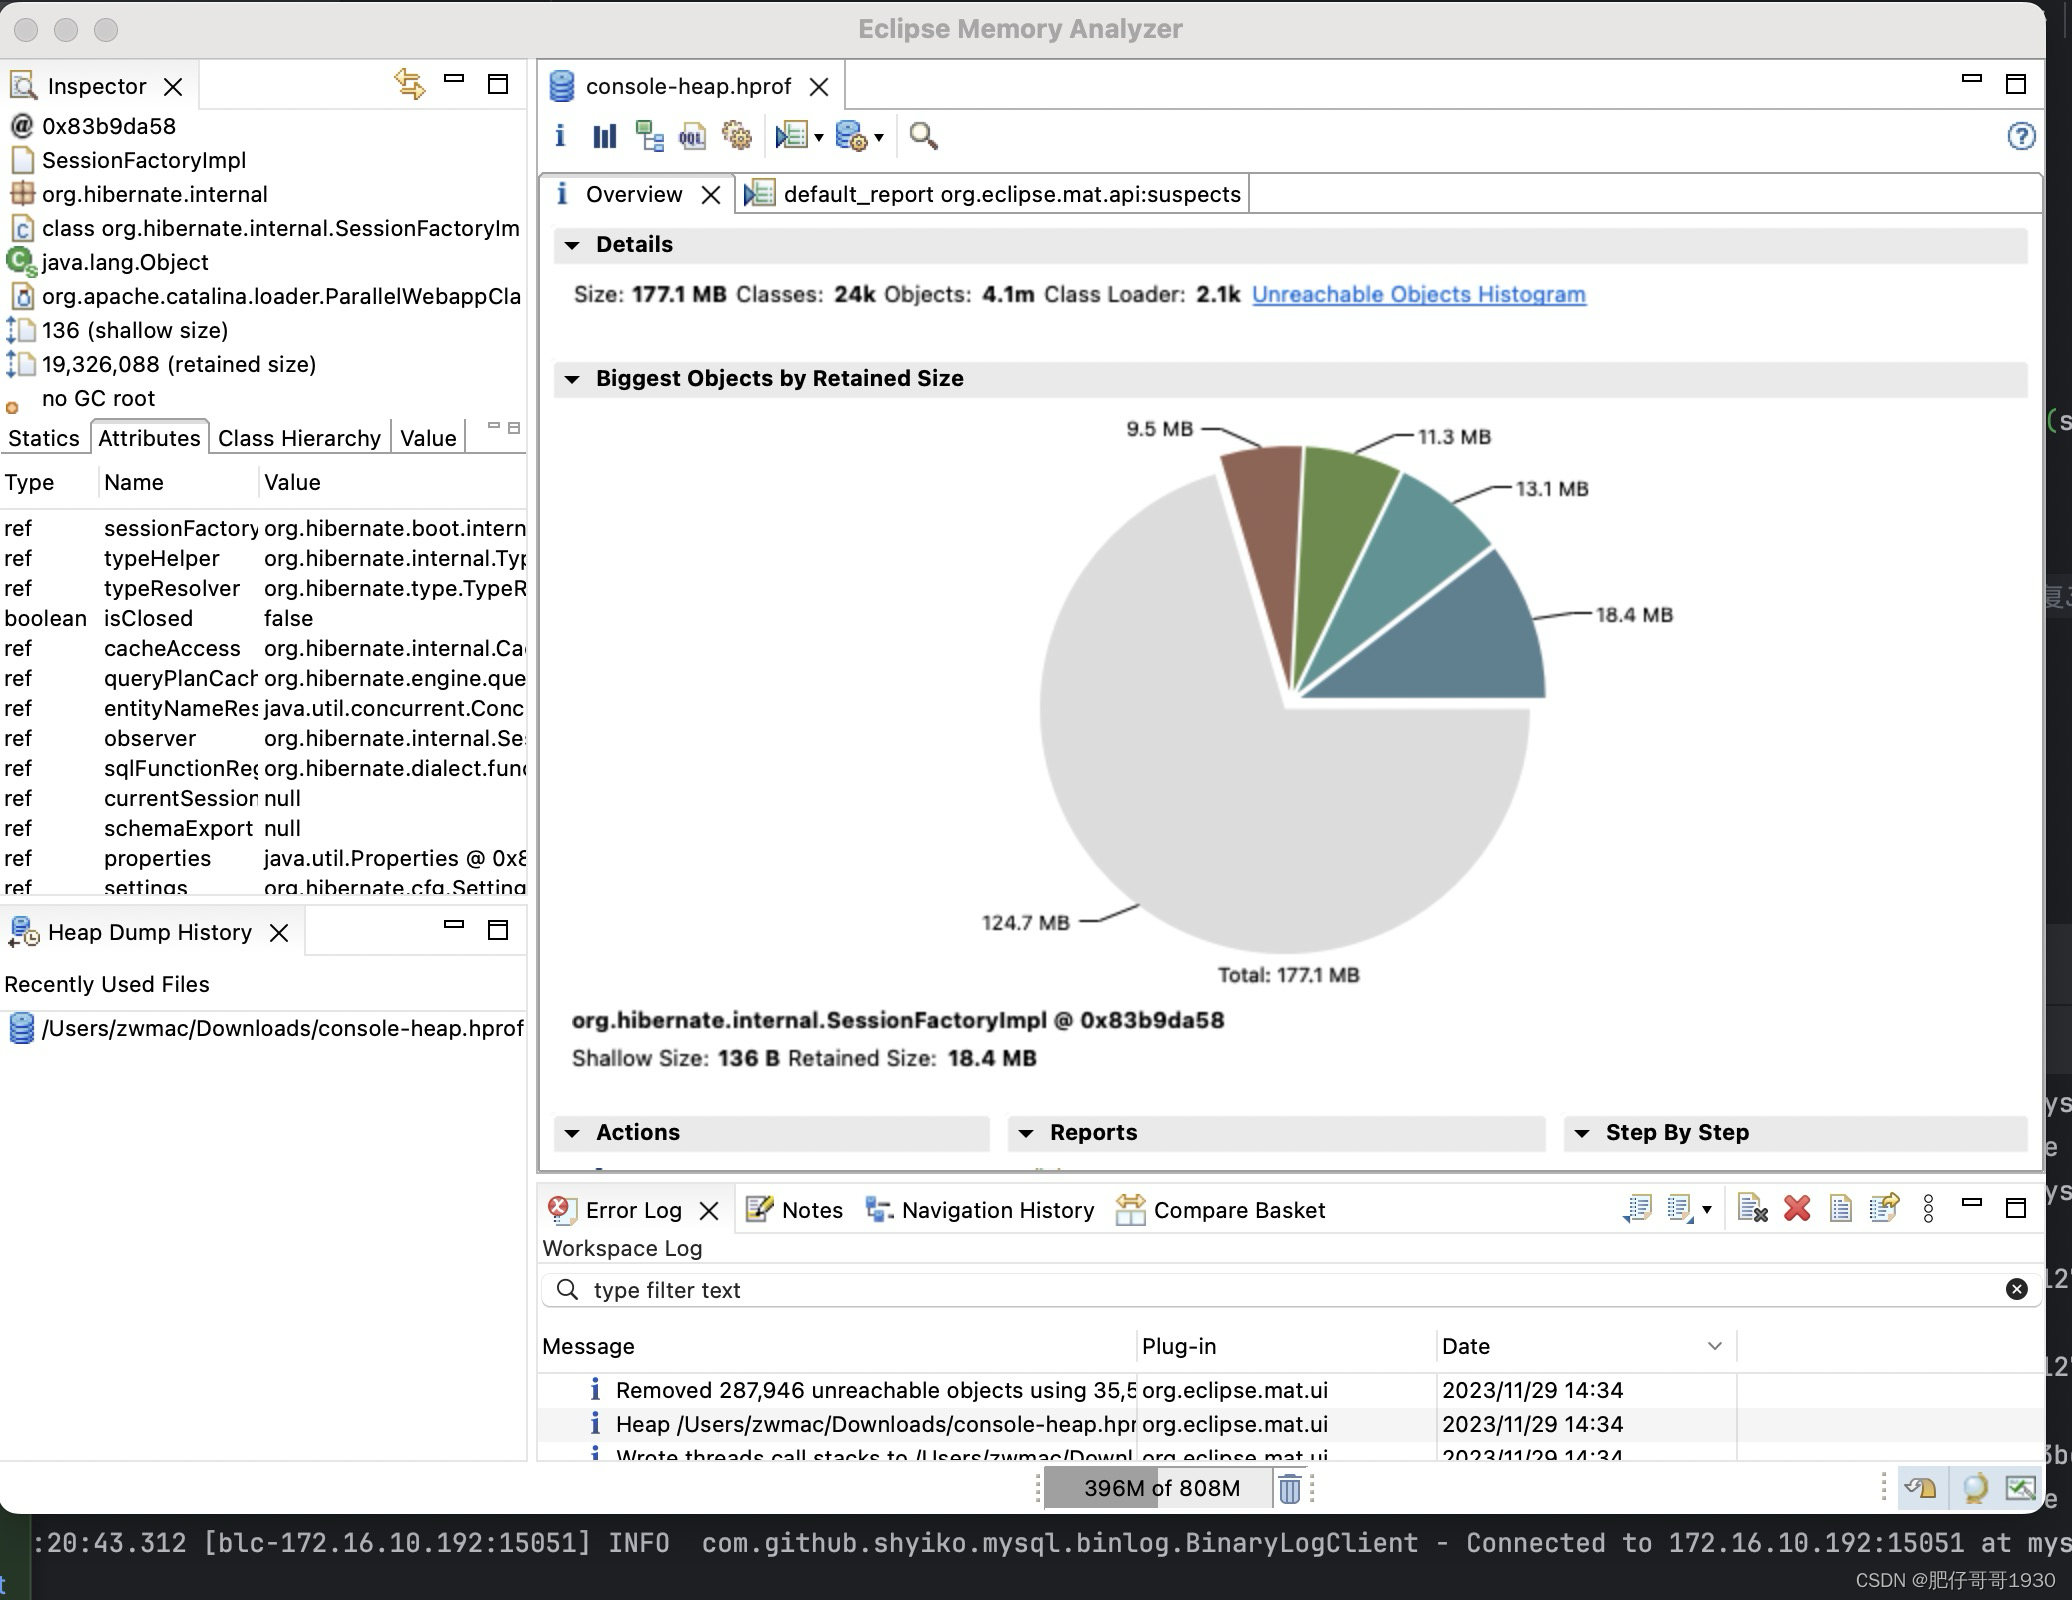This screenshot has height=1600, width=2072.
Task: Switch to the Notes tab
Action: (795, 1210)
